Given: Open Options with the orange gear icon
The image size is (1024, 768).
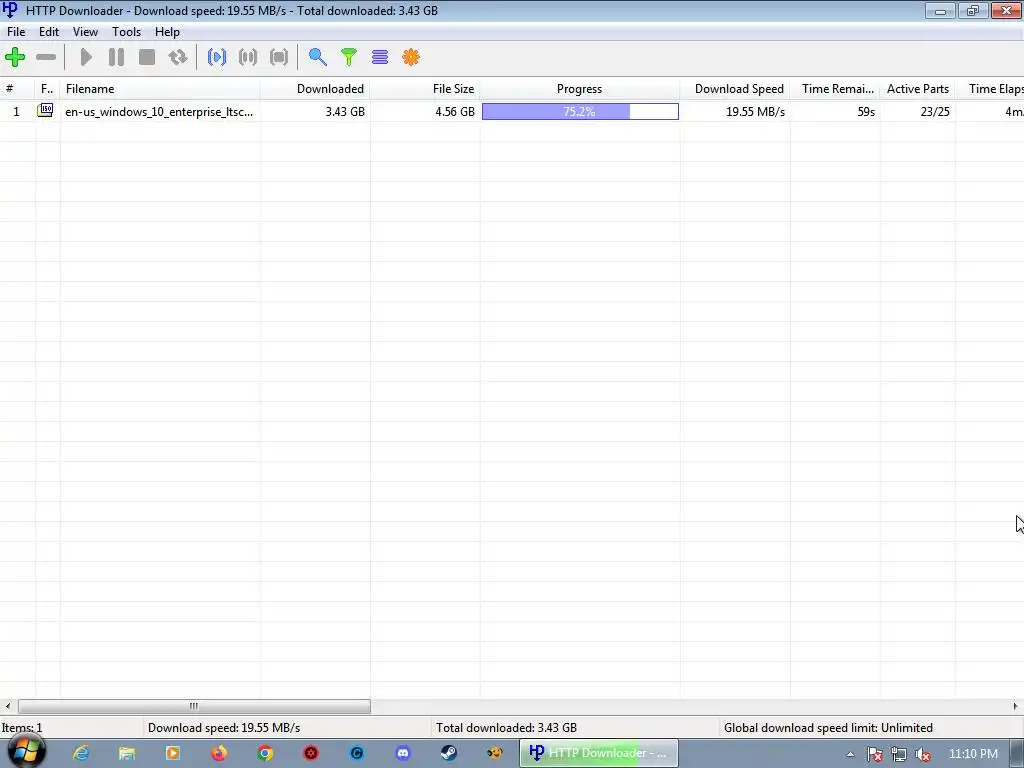Looking at the screenshot, I should point(411,57).
